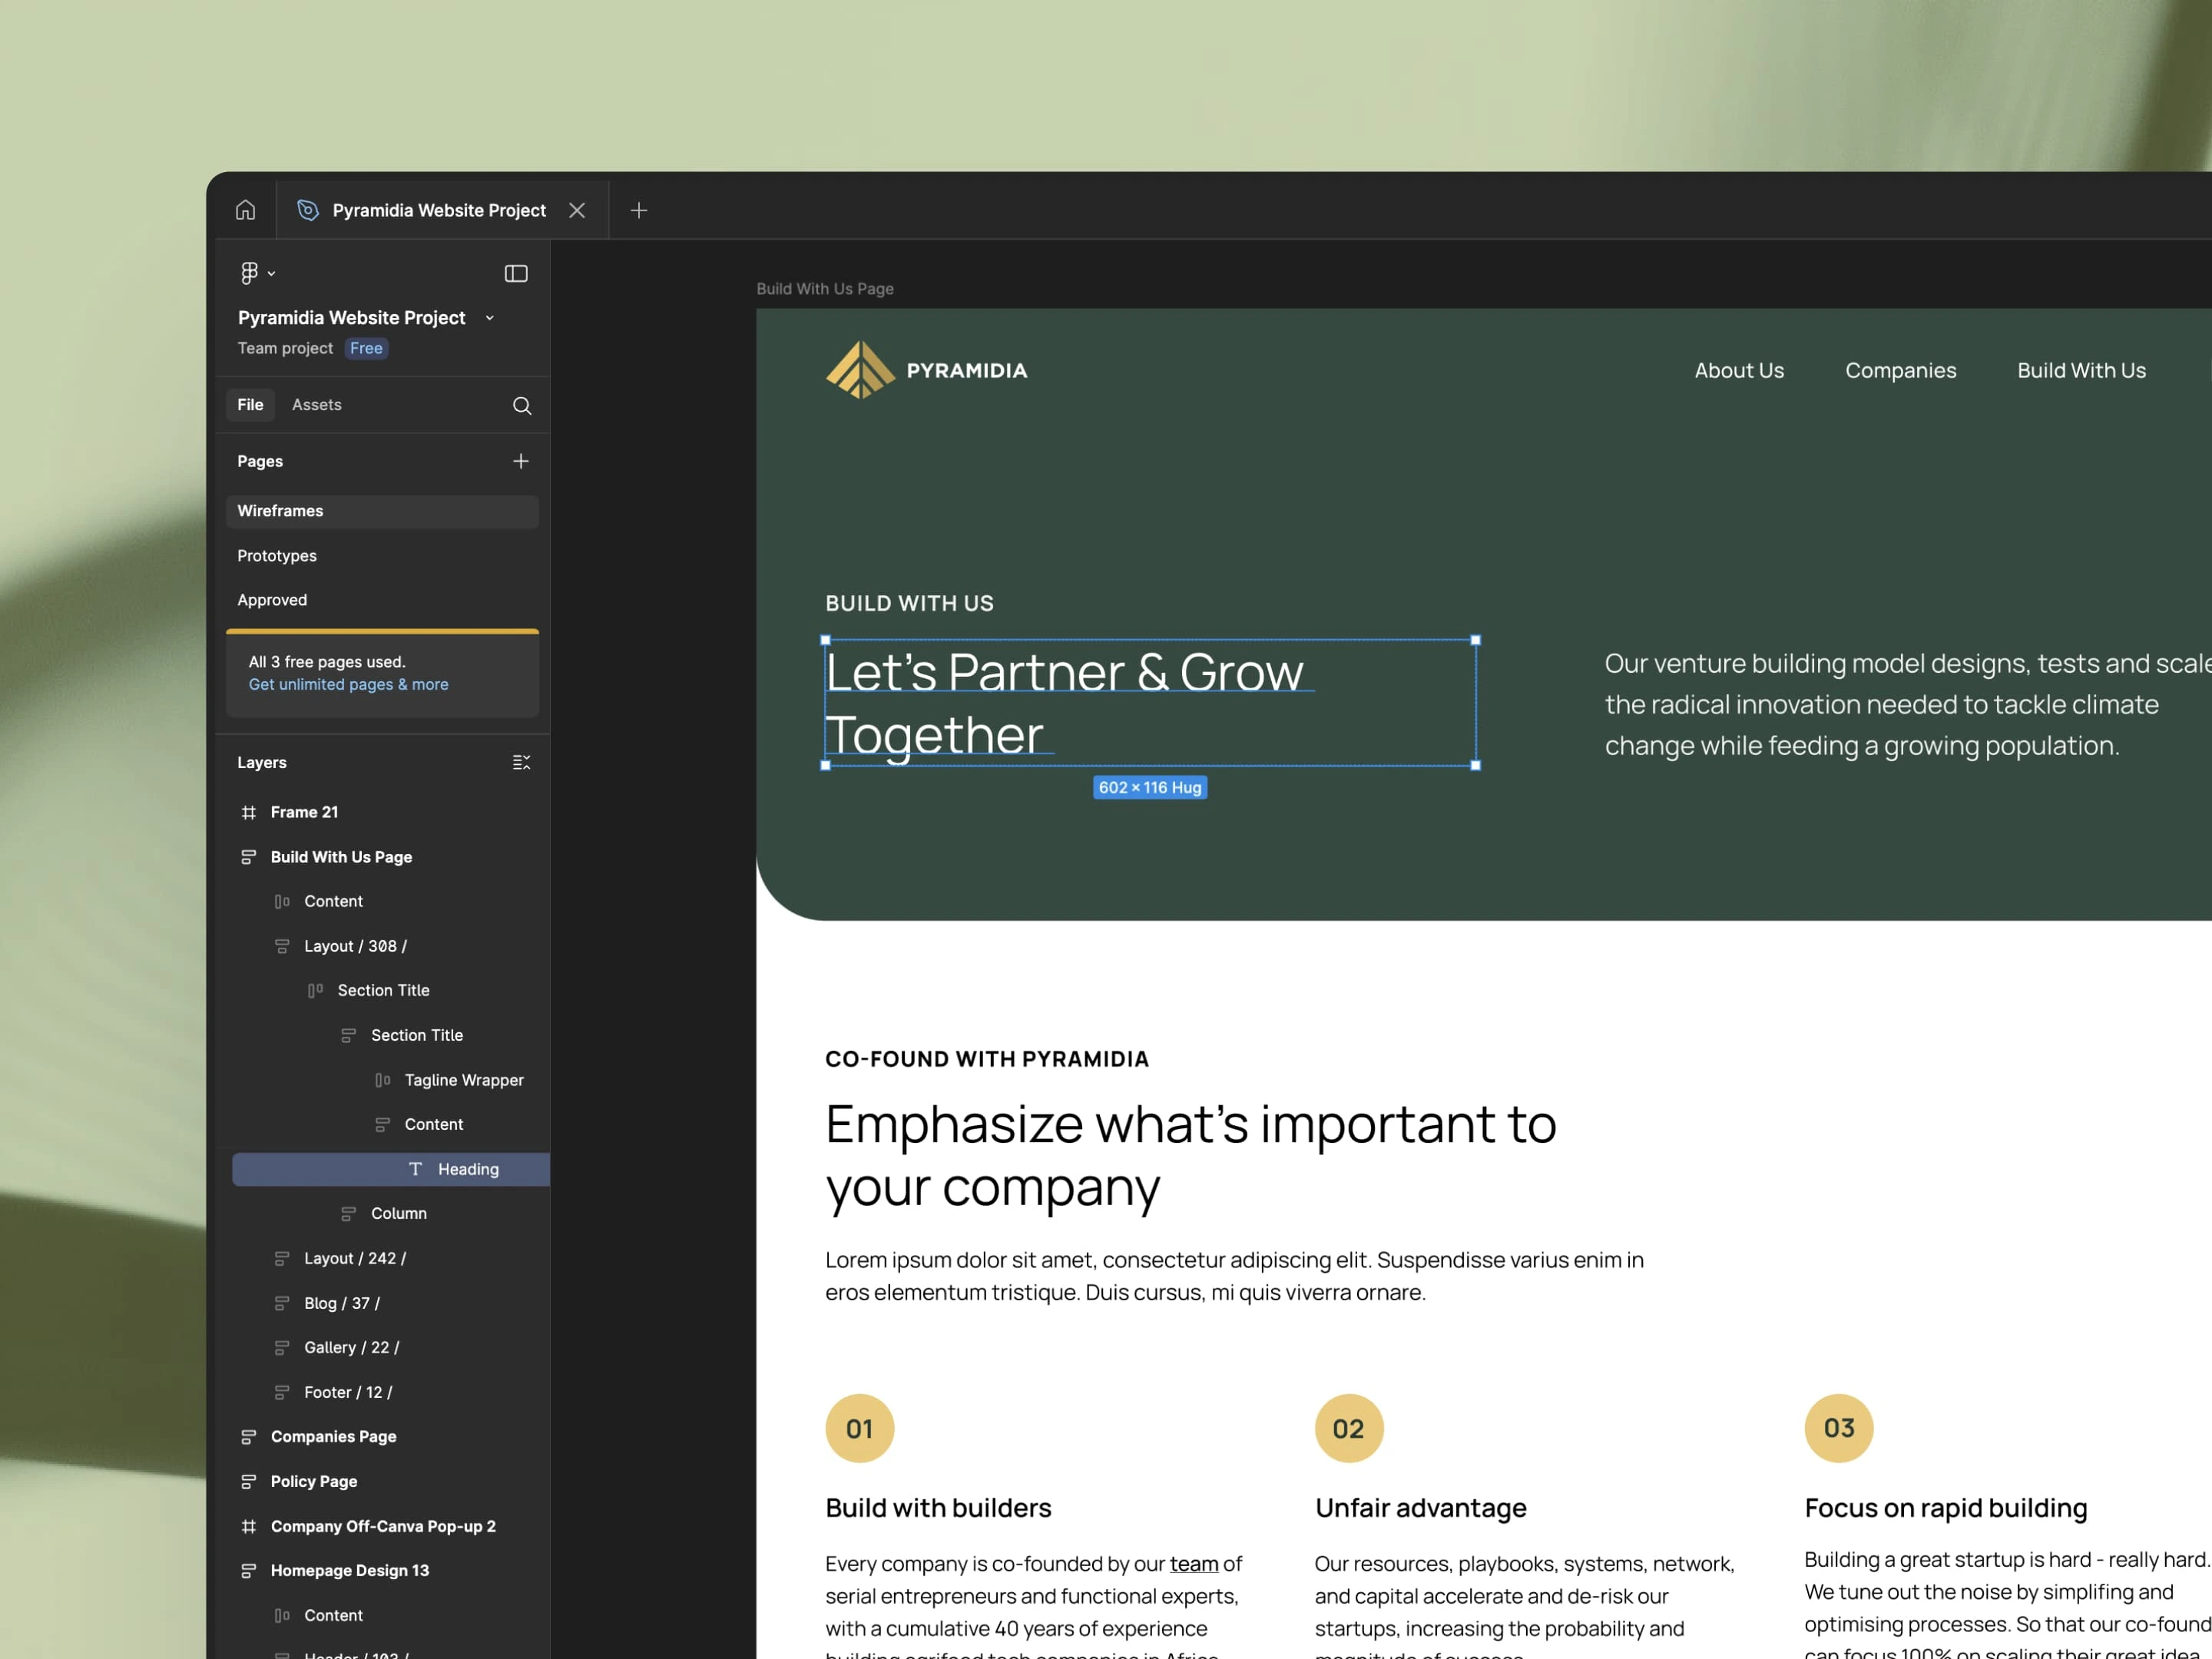Switch to the File tab
The height and width of the screenshot is (1659, 2212).
(250, 405)
